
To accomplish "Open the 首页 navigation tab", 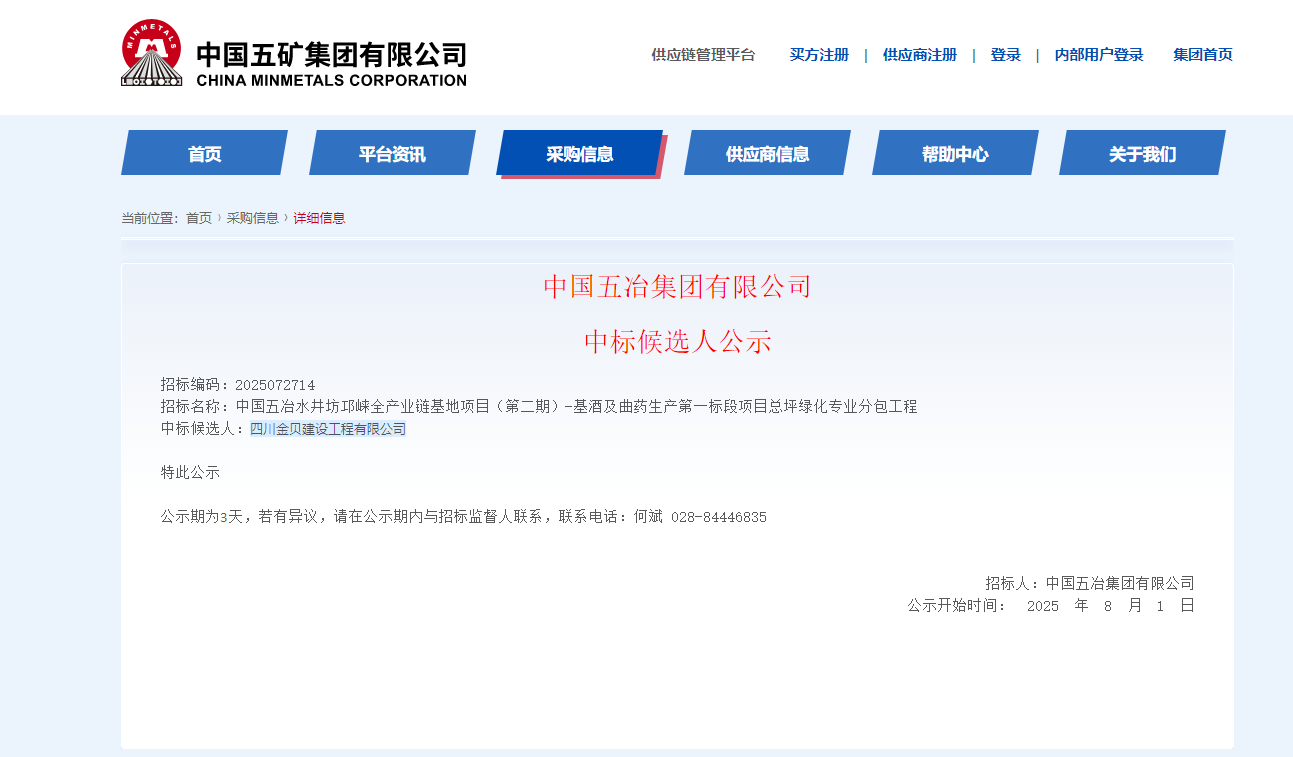I will pos(204,153).
